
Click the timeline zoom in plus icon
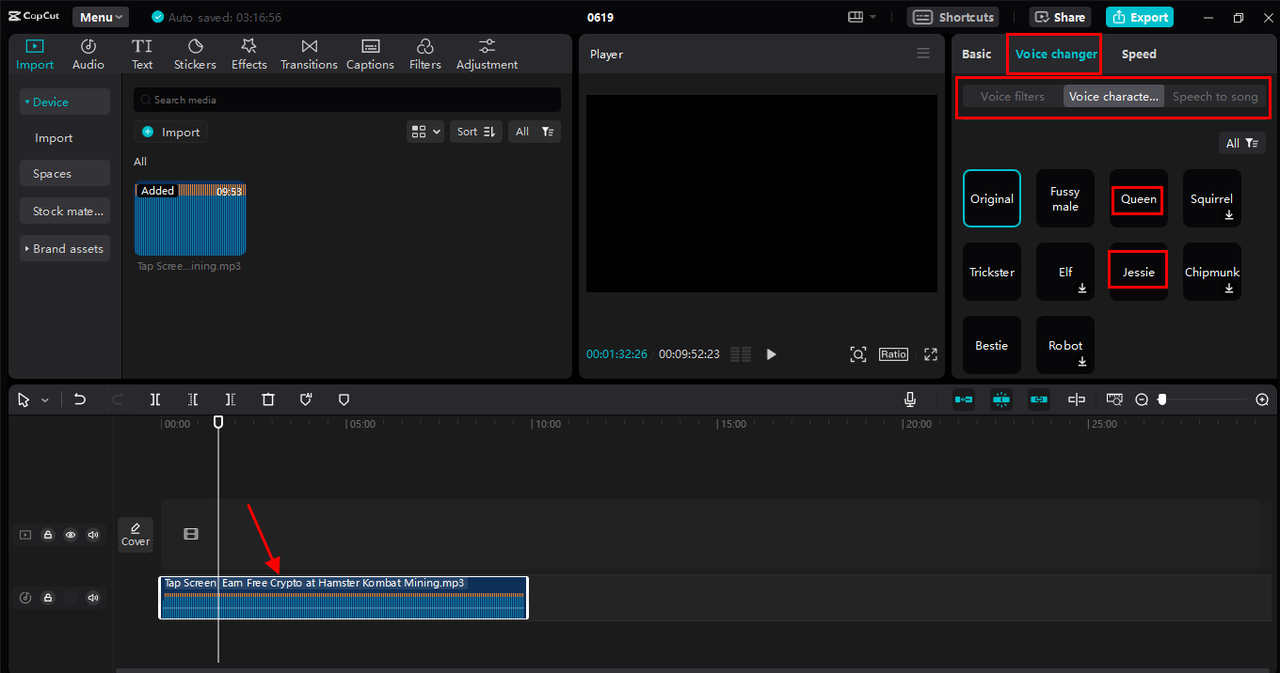1262,399
